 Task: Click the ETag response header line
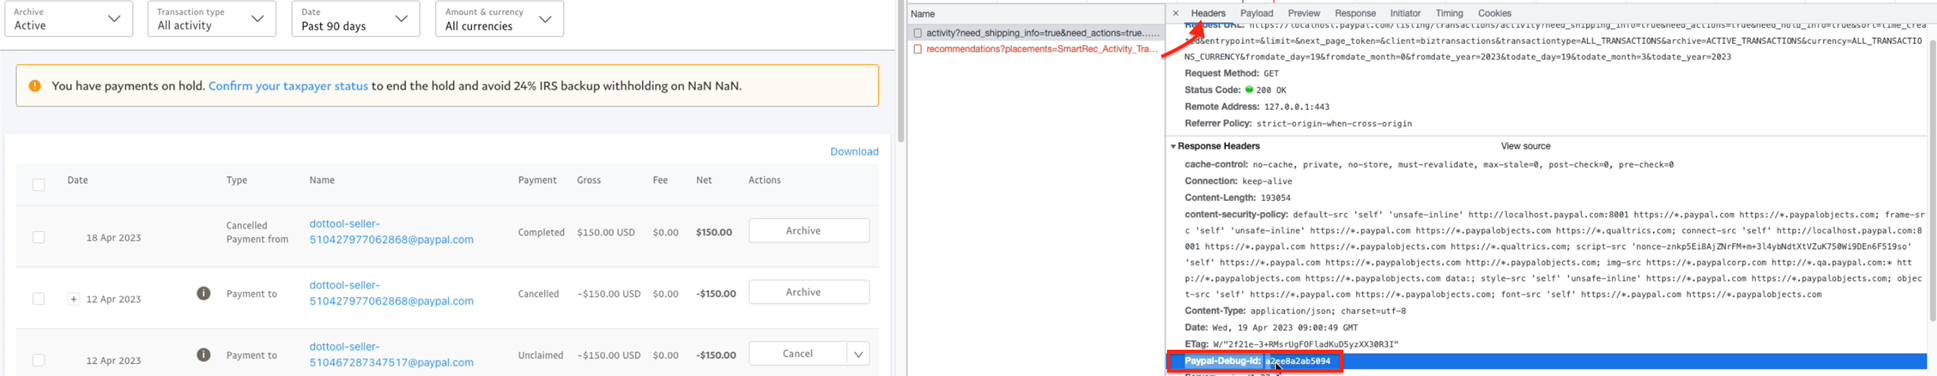(x=1292, y=344)
